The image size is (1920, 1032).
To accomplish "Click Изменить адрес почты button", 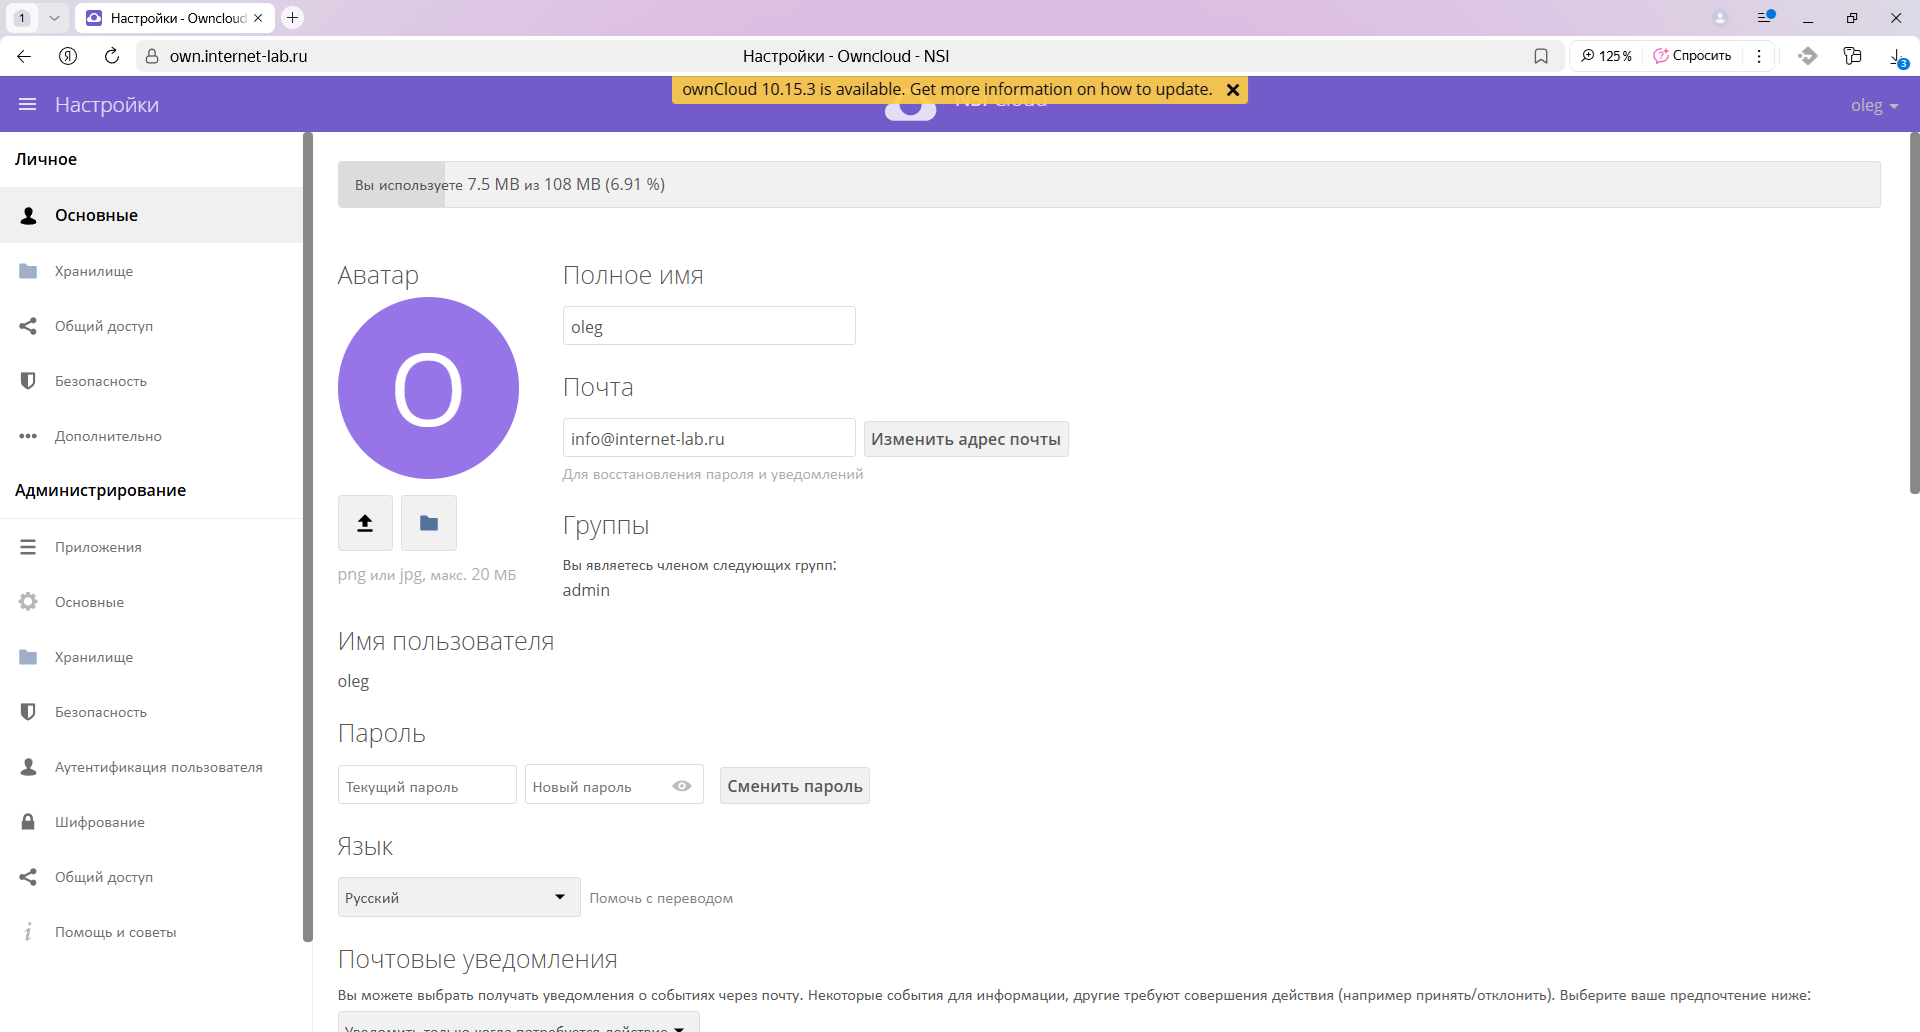I will pyautogui.click(x=966, y=439).
